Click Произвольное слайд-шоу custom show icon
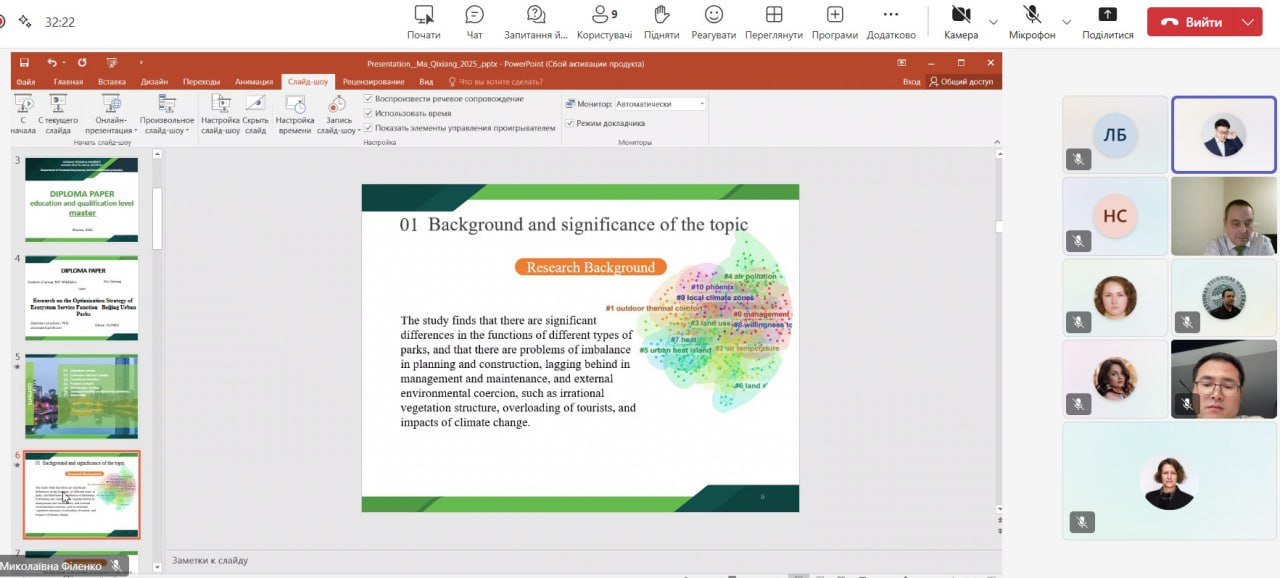 [x=167, y=104]
